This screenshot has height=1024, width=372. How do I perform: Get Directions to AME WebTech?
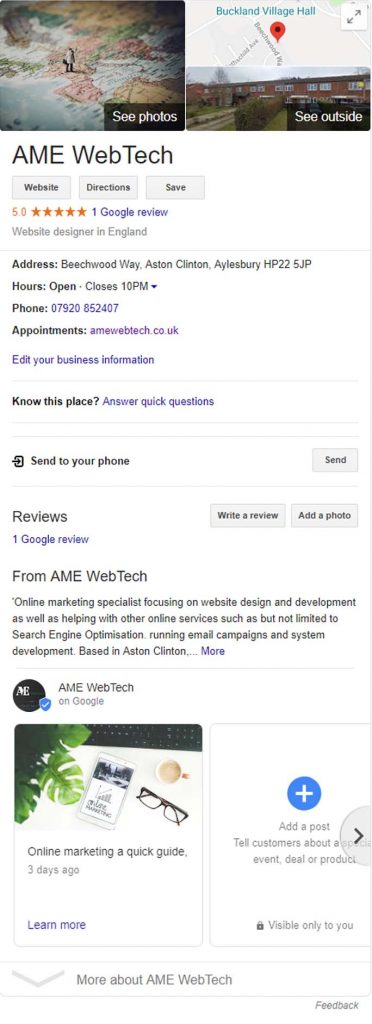tap(108, 187)
